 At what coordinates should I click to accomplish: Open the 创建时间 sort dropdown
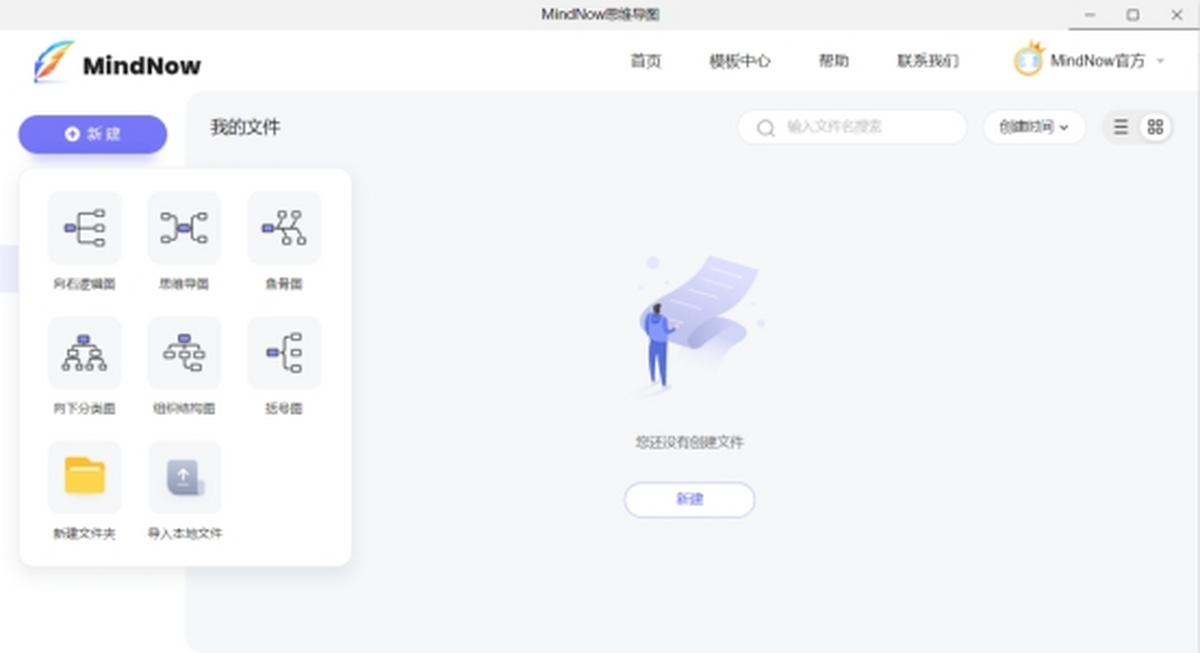coord(1033,128)
